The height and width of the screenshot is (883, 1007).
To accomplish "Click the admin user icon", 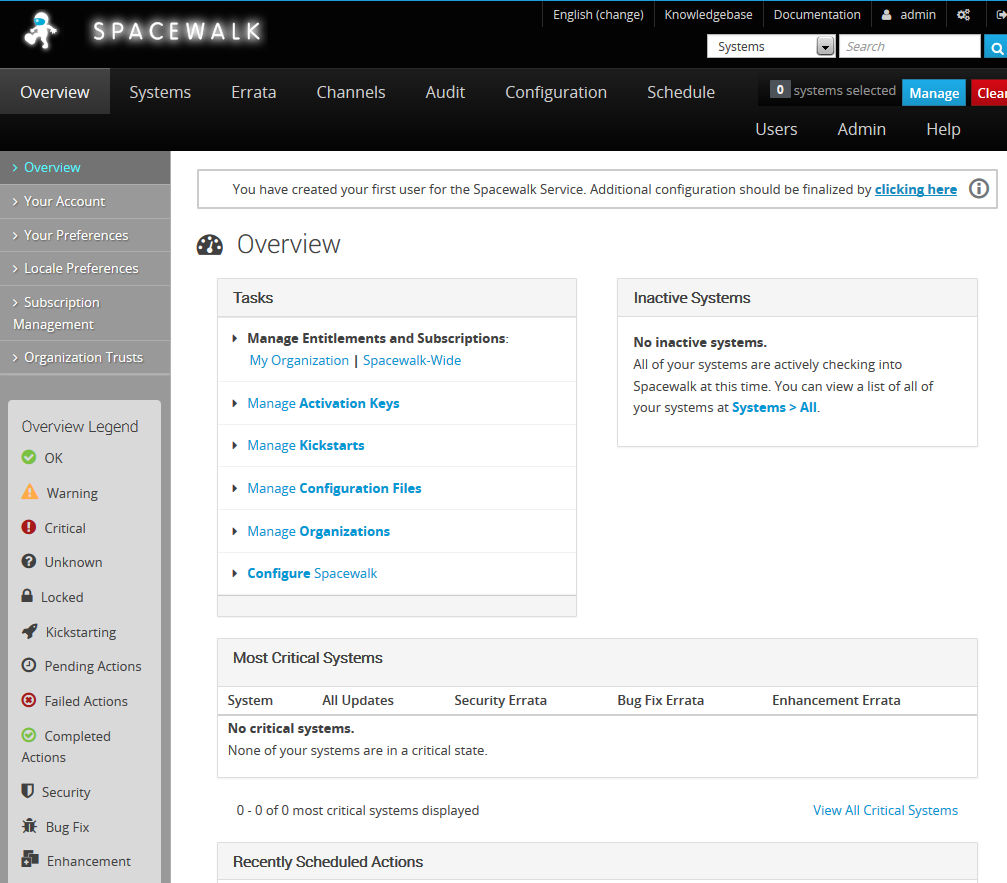I will point(886,15).
